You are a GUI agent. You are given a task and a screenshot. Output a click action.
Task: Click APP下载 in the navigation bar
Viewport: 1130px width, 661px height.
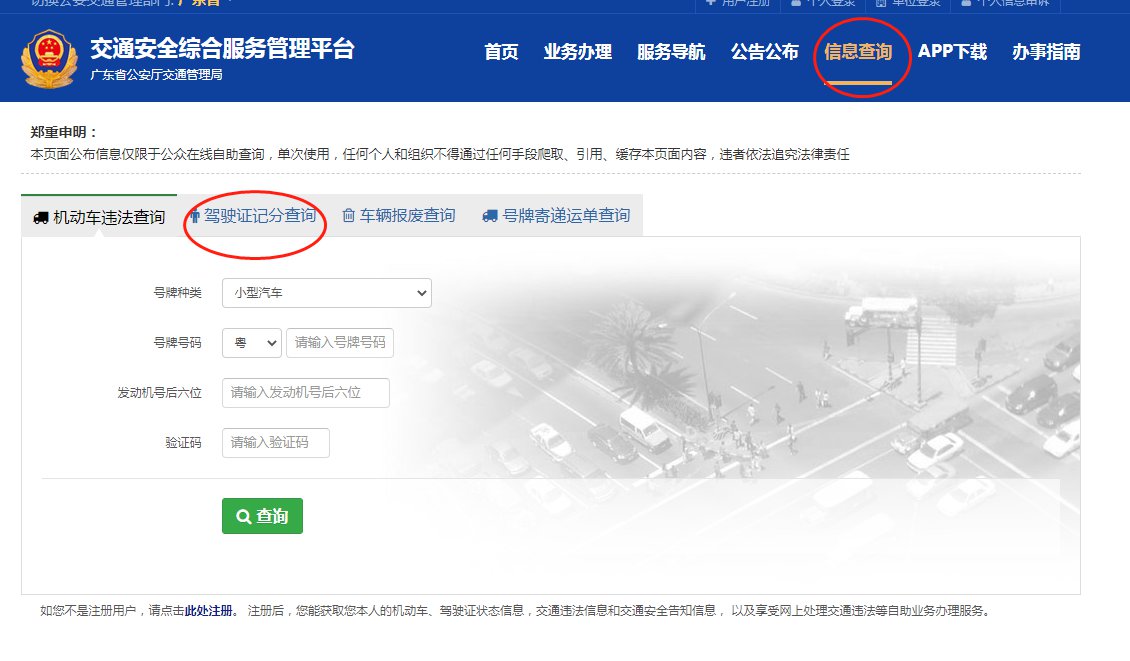(952, 52)
